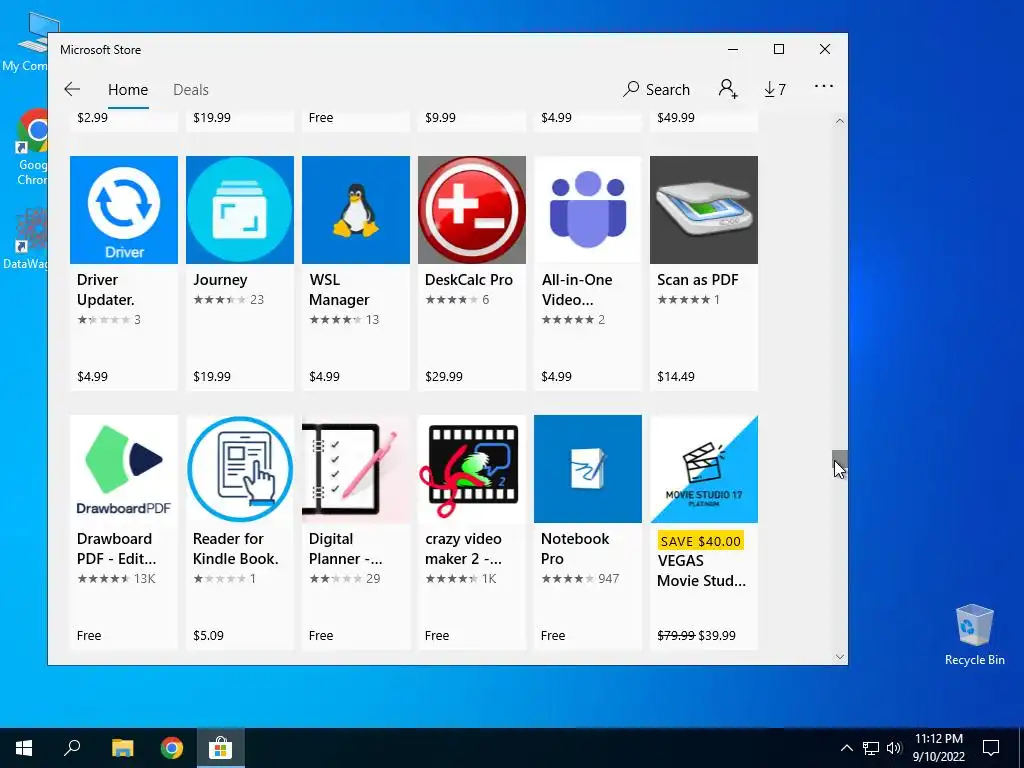Maximize the Microsoft Store window
This screenshot has height=768, width=1024.
(x=778, y=49)
